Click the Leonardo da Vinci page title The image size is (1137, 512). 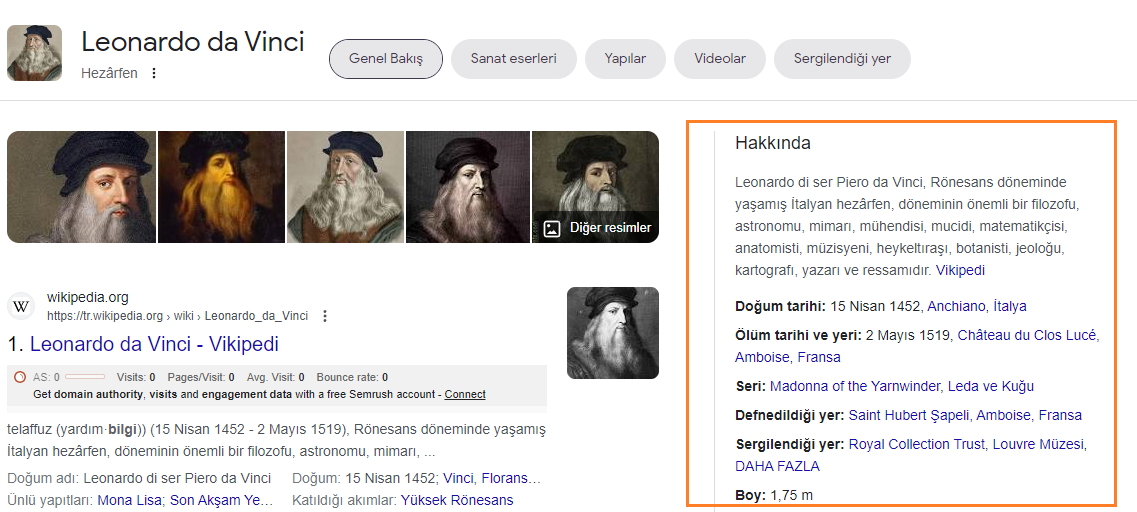click(x=192, y=42)
